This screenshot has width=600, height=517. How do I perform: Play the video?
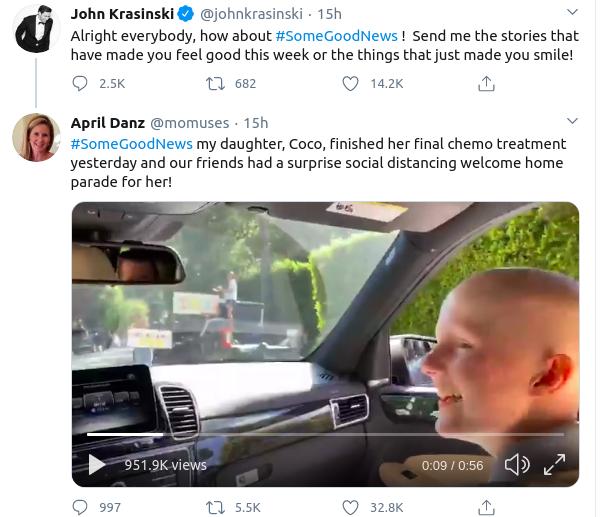(97, 464)
